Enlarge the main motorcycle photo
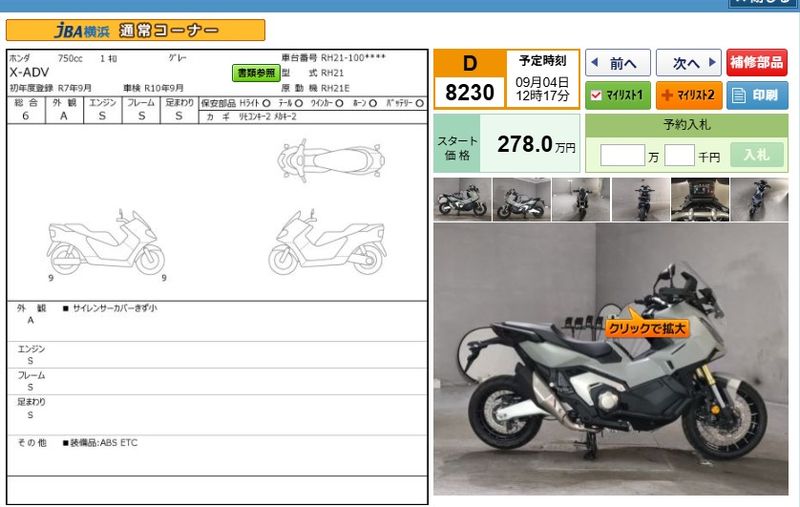 pyautogui.click(x=611, y=359)
